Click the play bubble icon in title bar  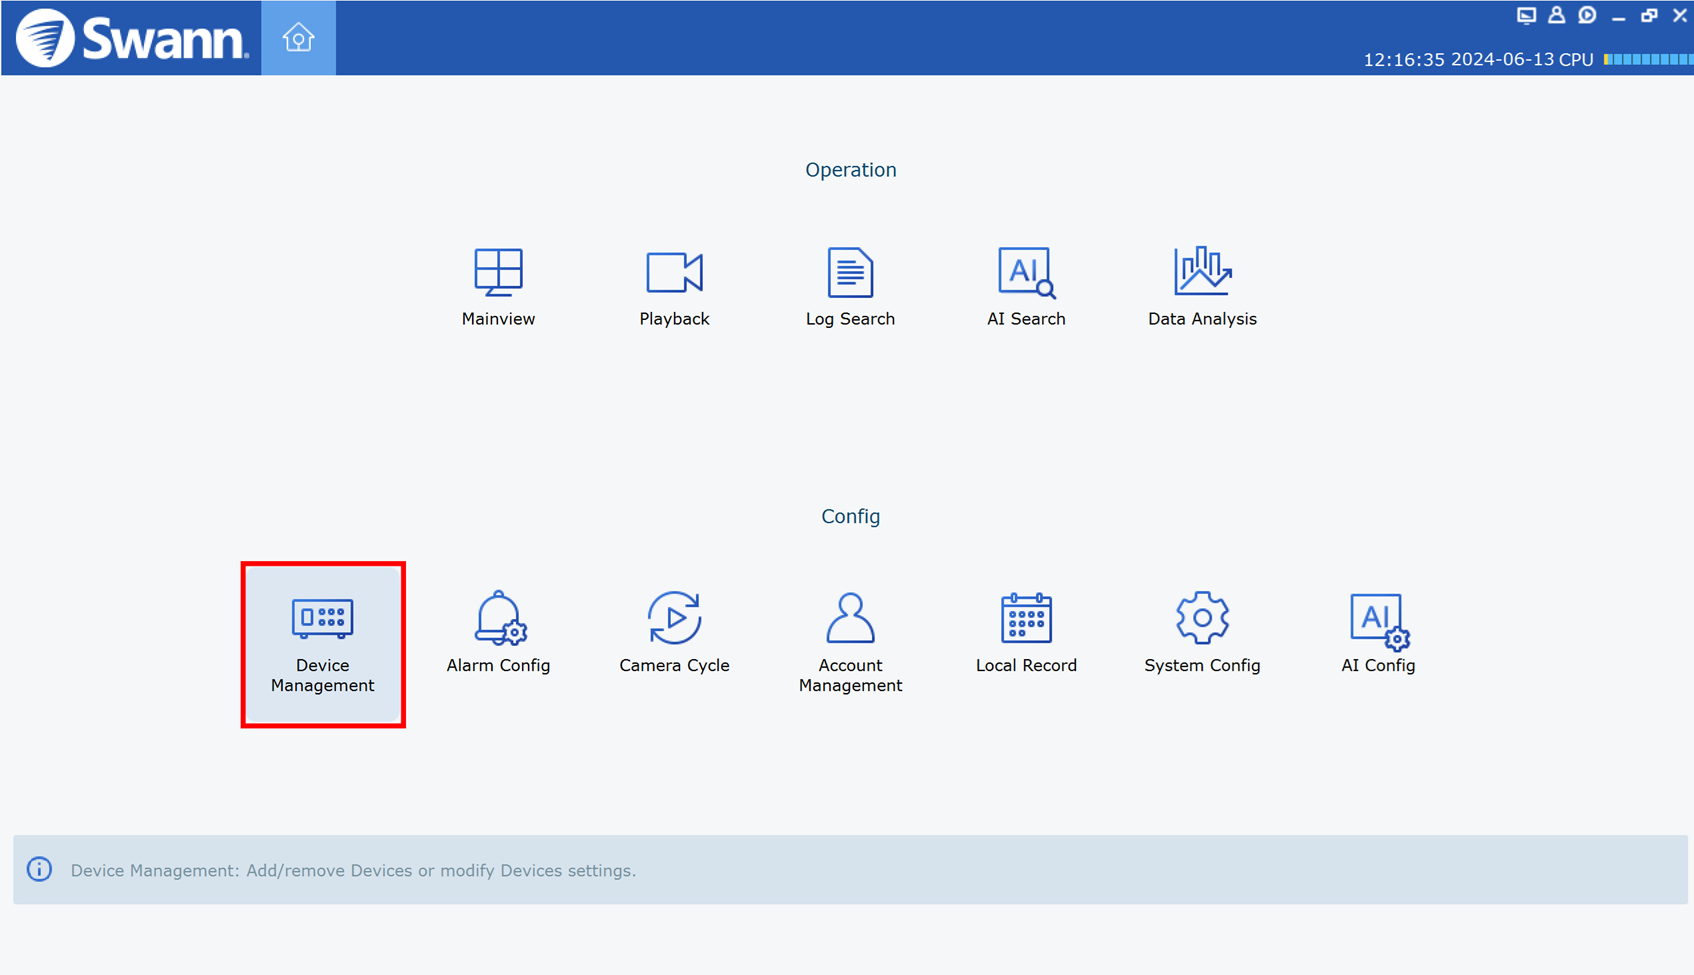[1587, 15]
